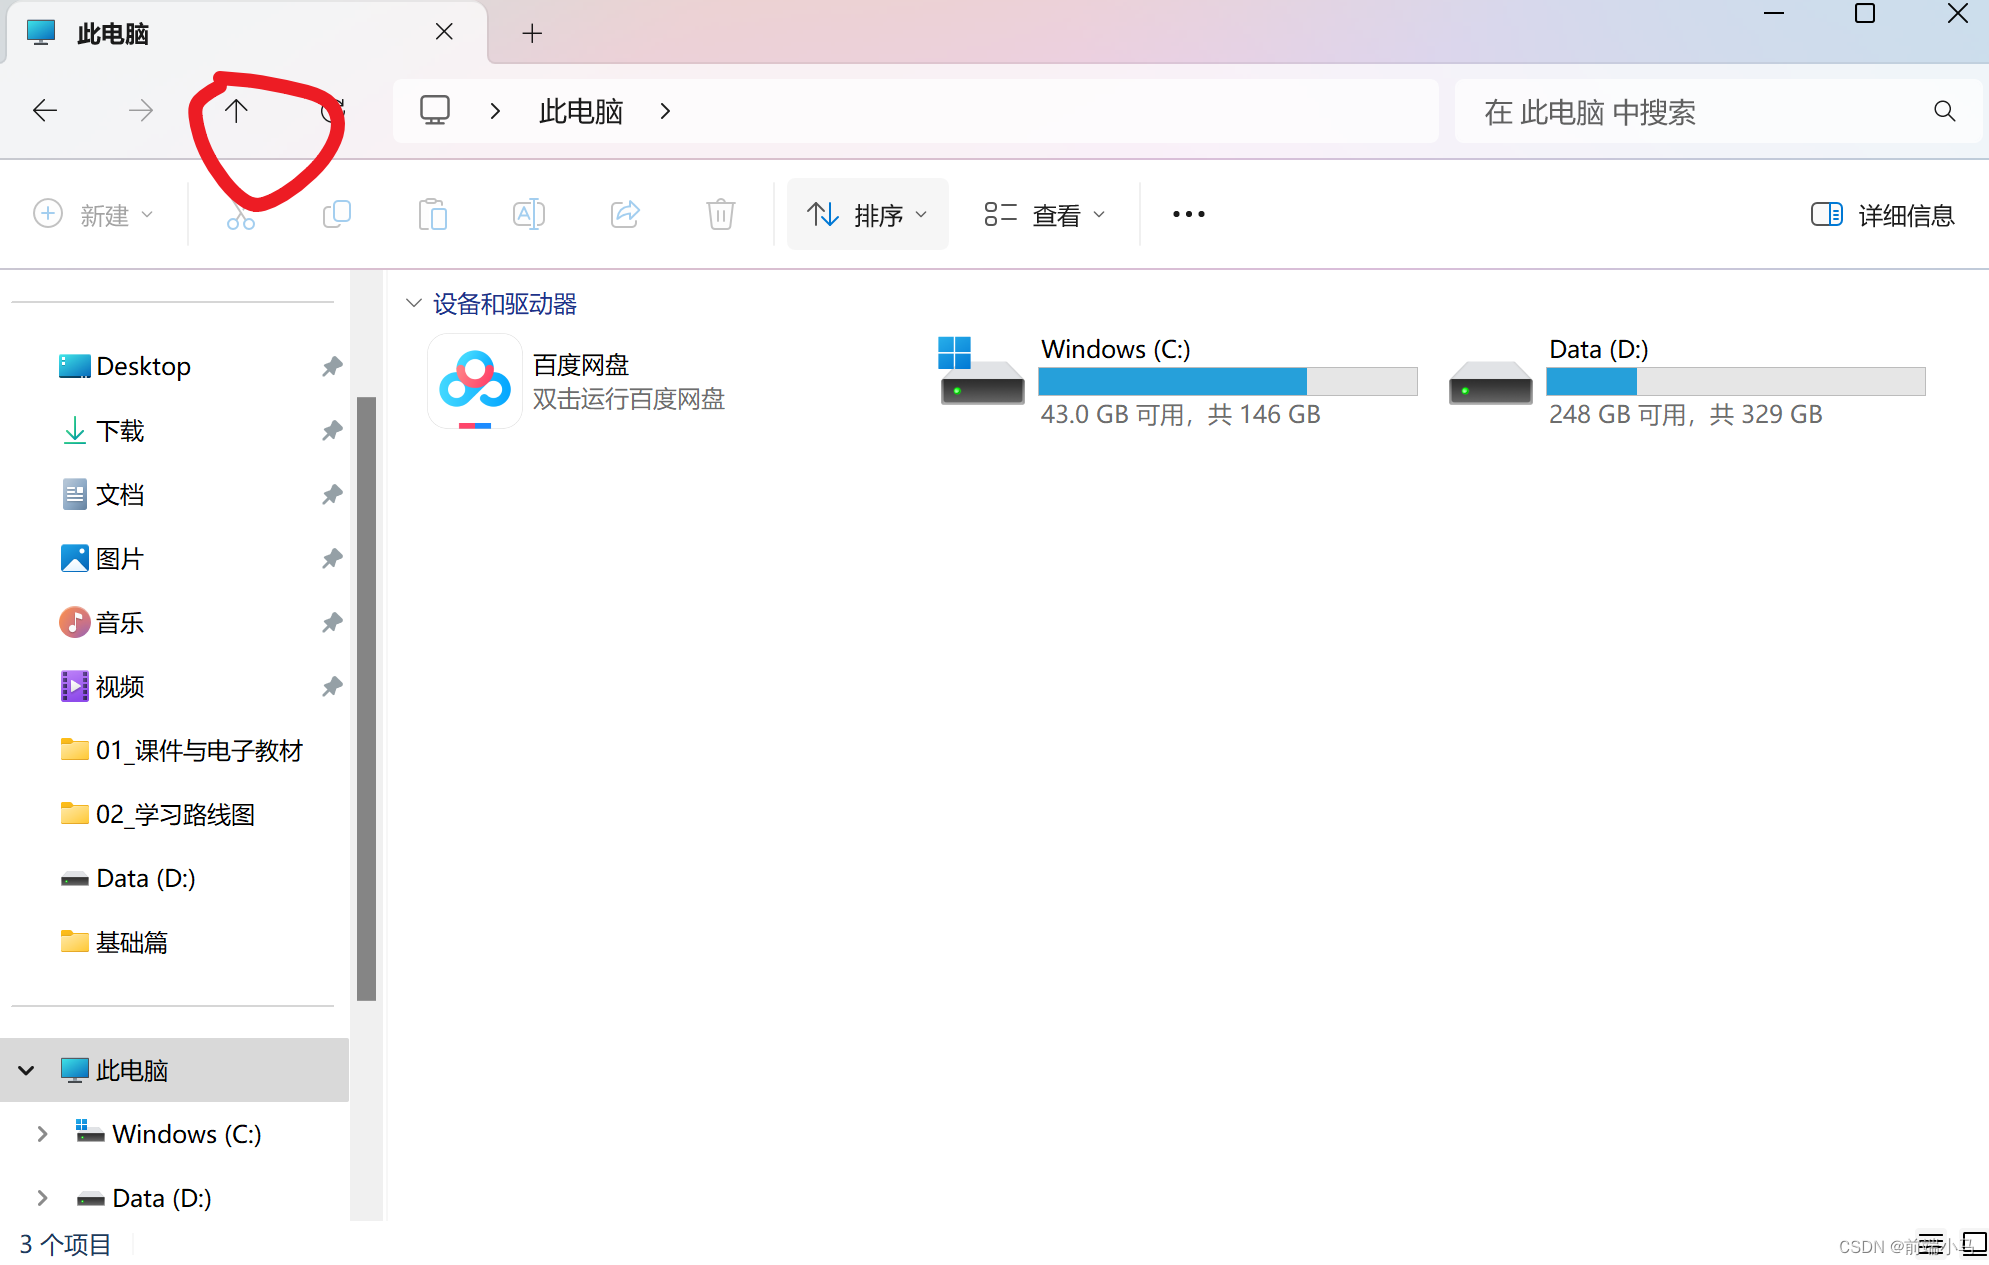This screenshot has width=1989, height=1265.
Task: Click the Up directory arrow button
Action: pos(236,111)
